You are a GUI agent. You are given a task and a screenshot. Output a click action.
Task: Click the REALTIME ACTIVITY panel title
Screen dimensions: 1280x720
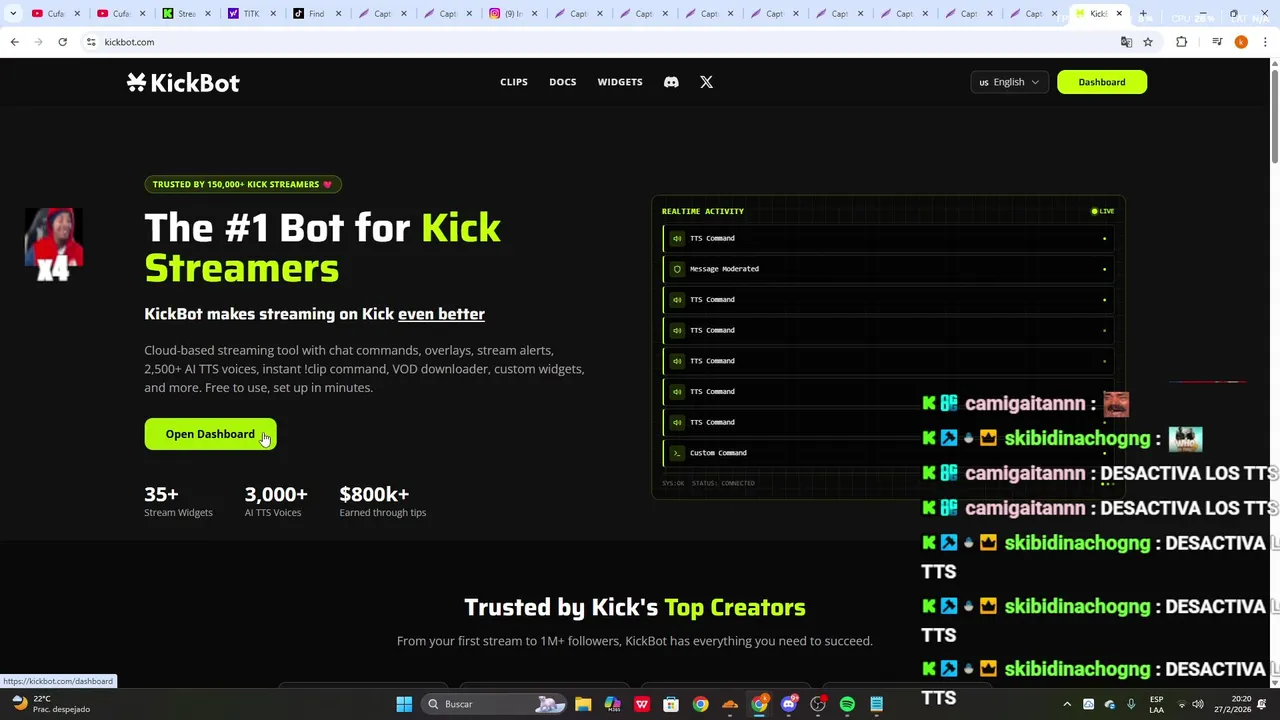tap(703, 211)
